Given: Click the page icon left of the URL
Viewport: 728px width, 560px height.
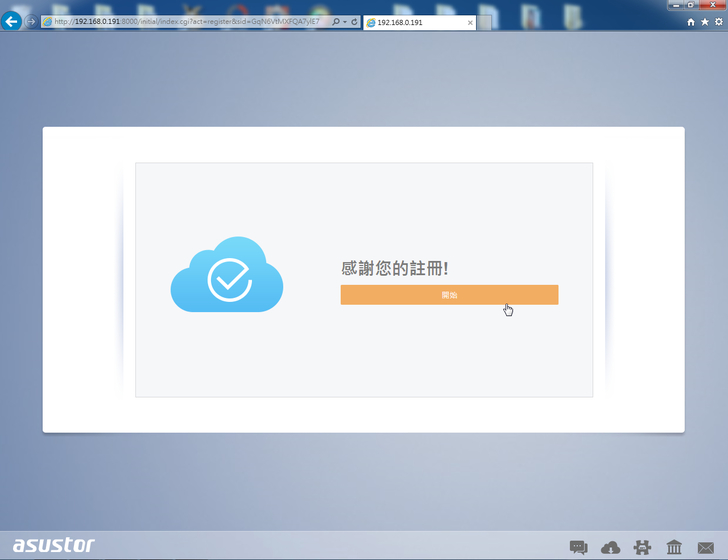Looking at the screenshot, I should click(x=47, y=22).
